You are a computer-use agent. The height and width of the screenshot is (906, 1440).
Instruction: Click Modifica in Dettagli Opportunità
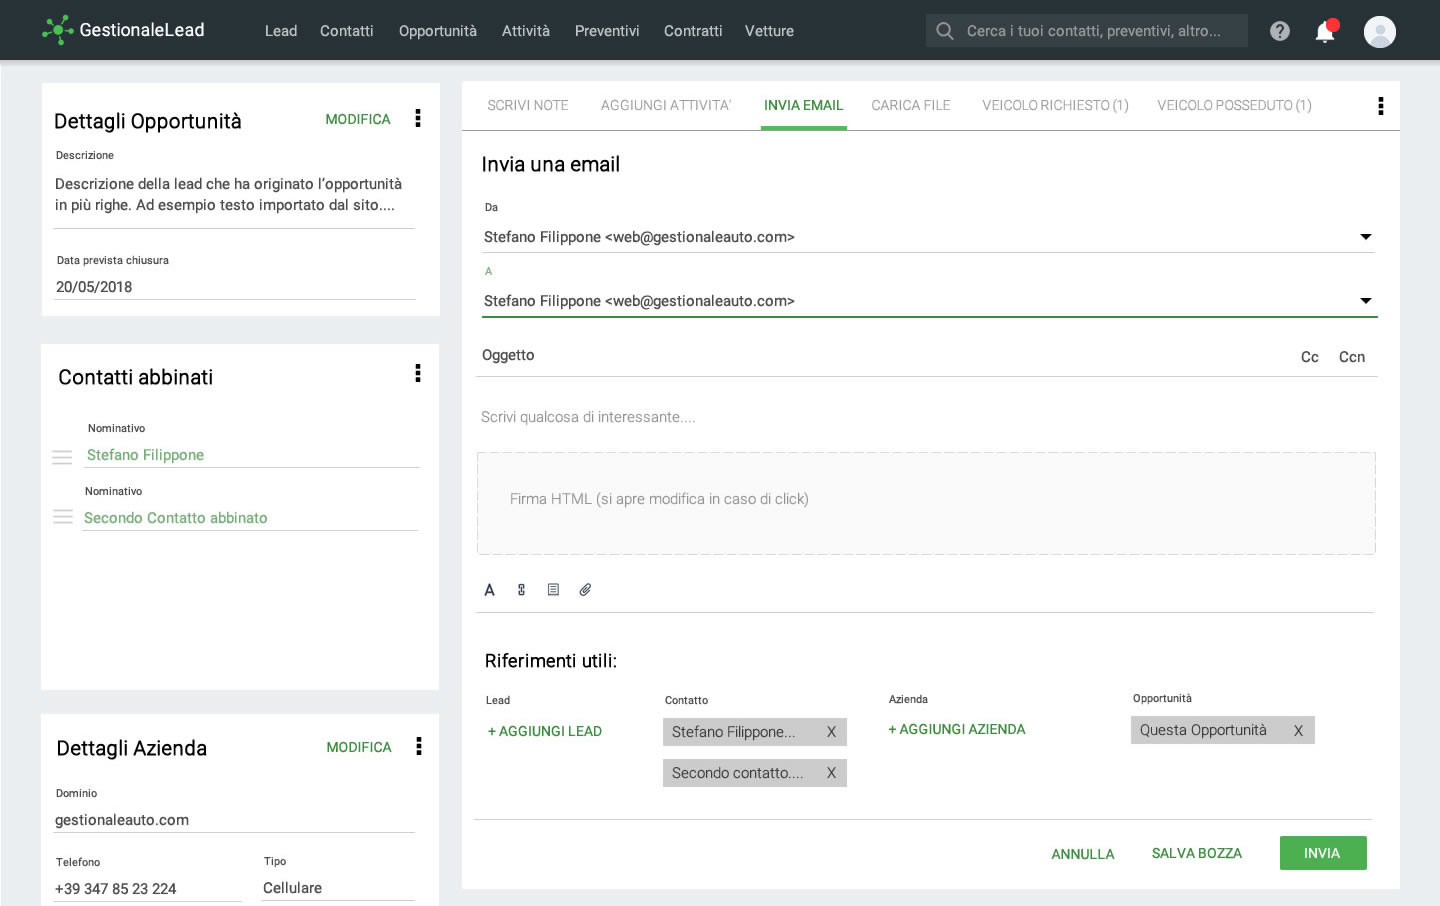358,119
